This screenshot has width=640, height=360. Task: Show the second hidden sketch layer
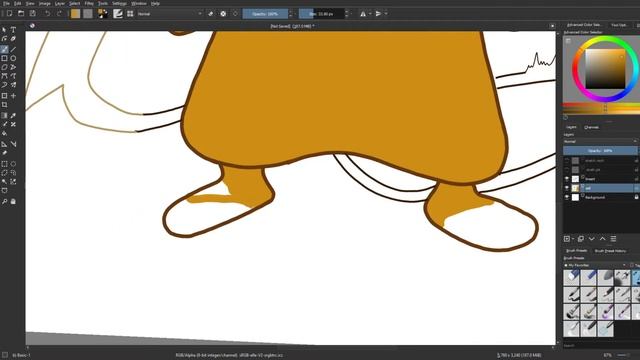[567, 169]
